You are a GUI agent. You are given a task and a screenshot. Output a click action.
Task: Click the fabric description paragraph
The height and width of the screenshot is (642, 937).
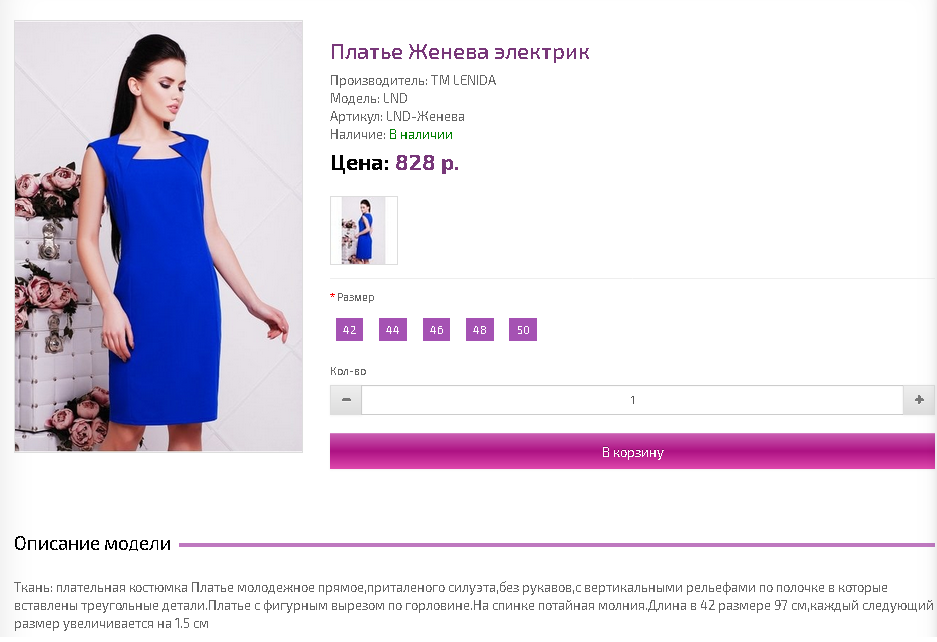point(473,606)
